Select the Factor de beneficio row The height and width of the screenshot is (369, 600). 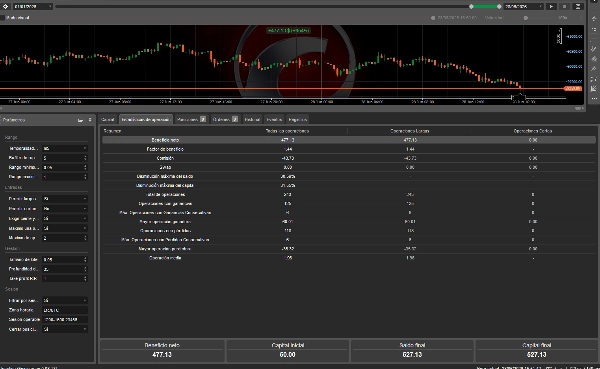click(x=349, y=149)
